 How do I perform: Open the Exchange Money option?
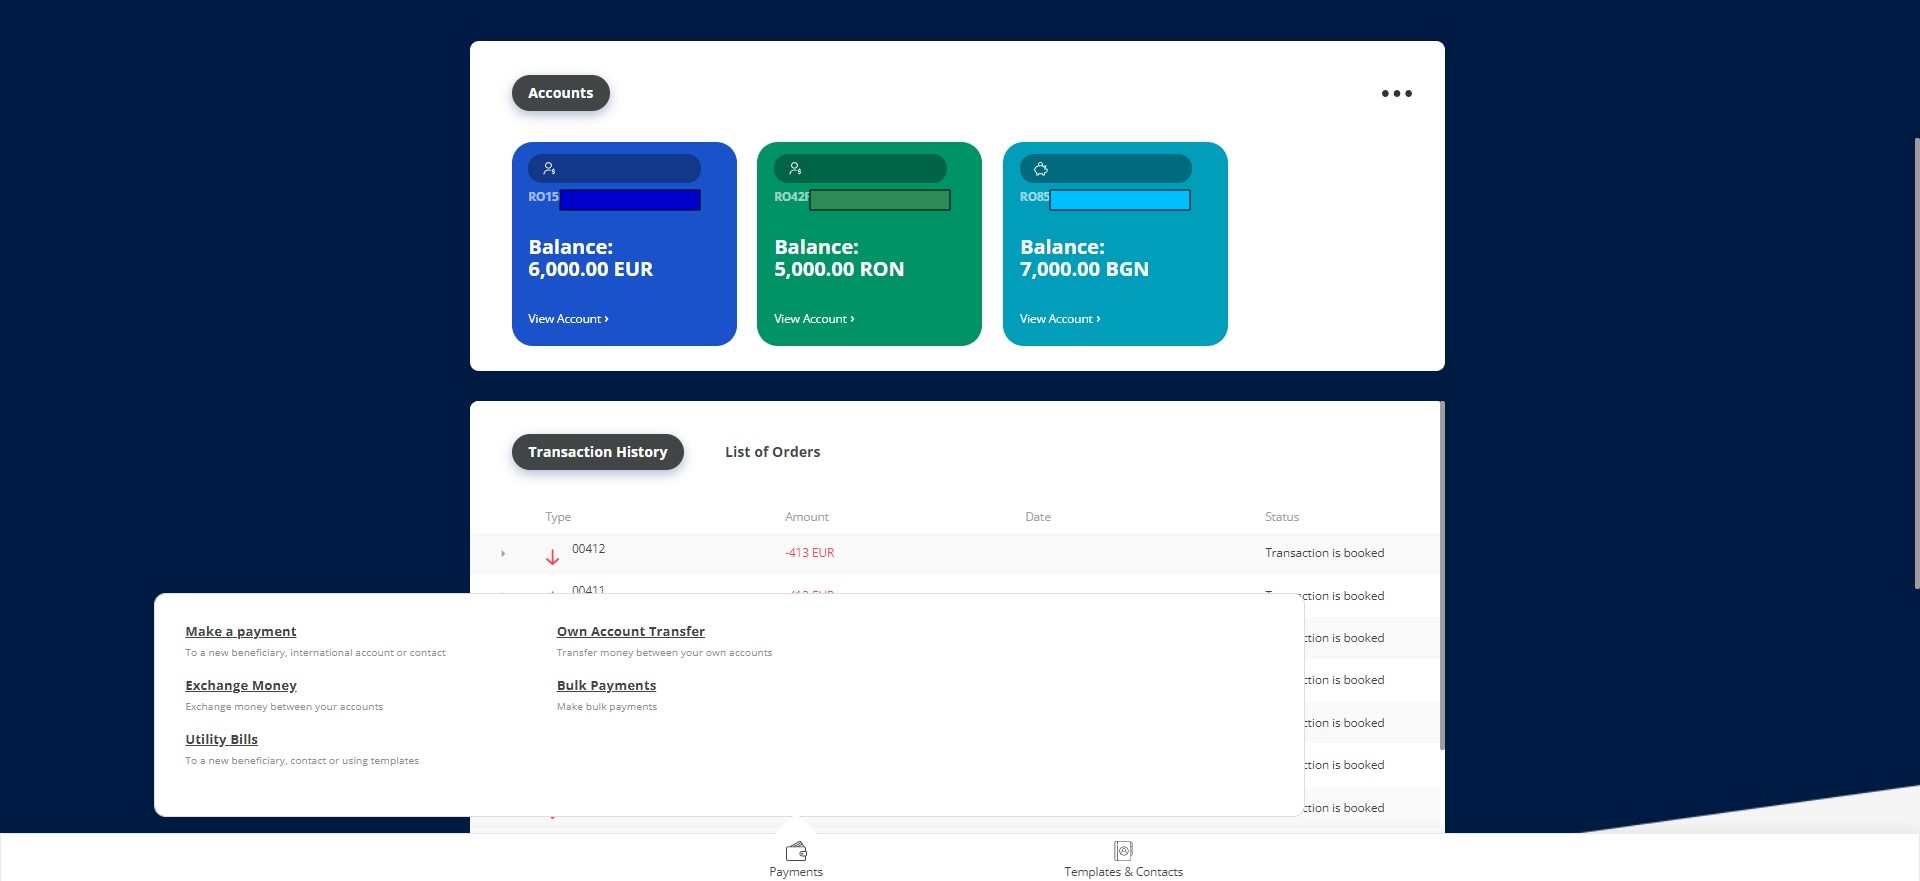click(241, 686)
